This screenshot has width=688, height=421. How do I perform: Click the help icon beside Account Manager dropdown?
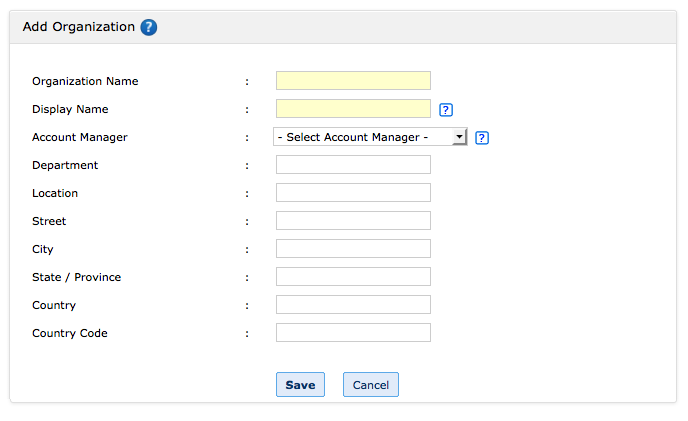coord(482,138)
